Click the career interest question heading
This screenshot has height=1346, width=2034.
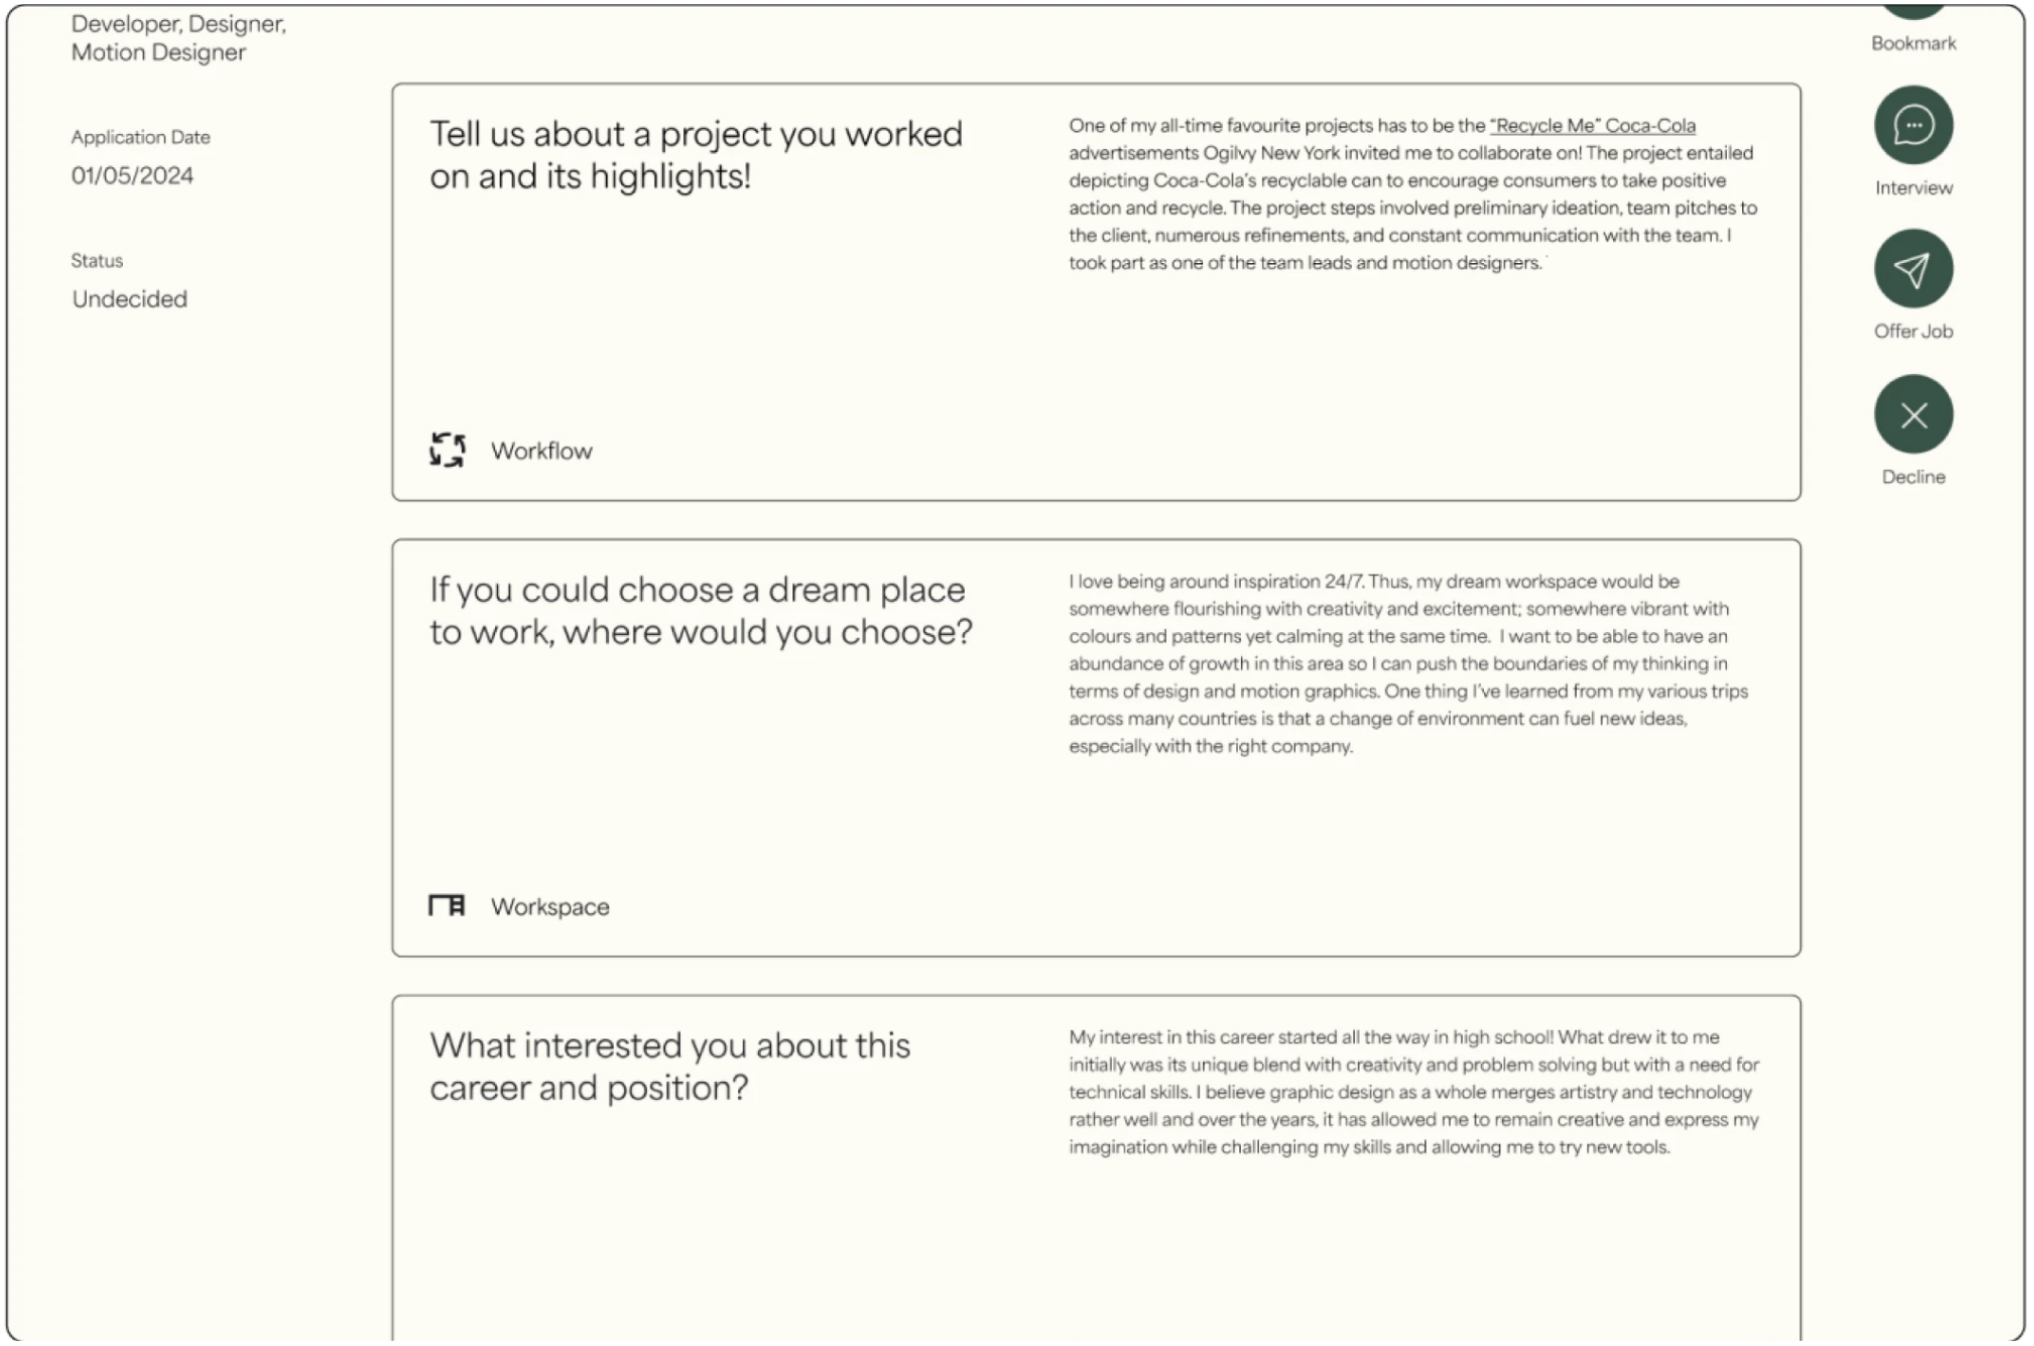(670, 1067)
